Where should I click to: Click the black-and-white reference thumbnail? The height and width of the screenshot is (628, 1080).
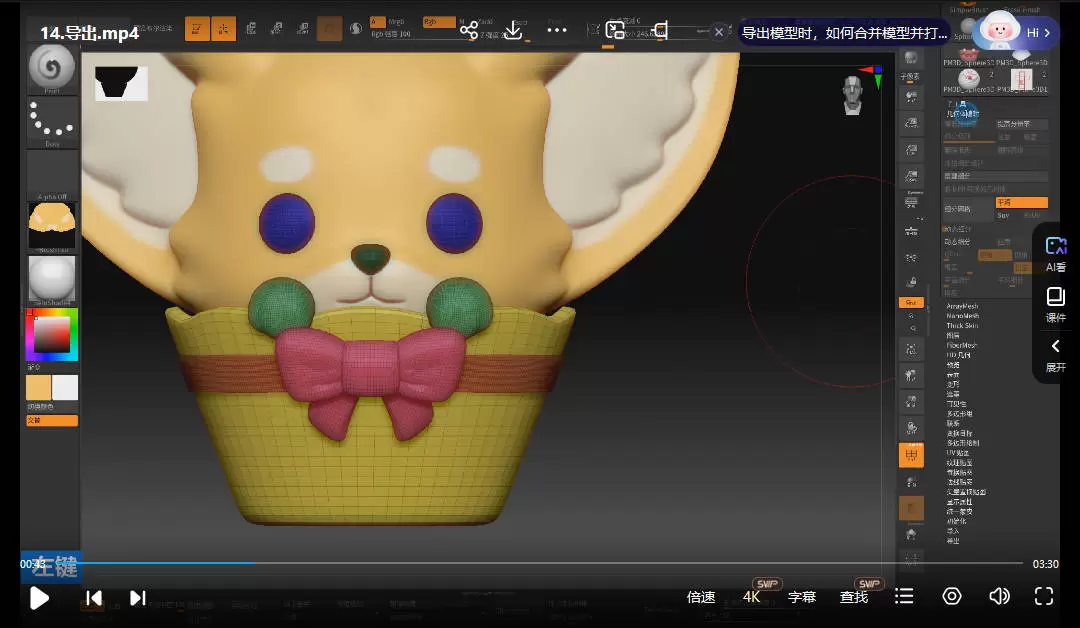[x=121, y=84]
